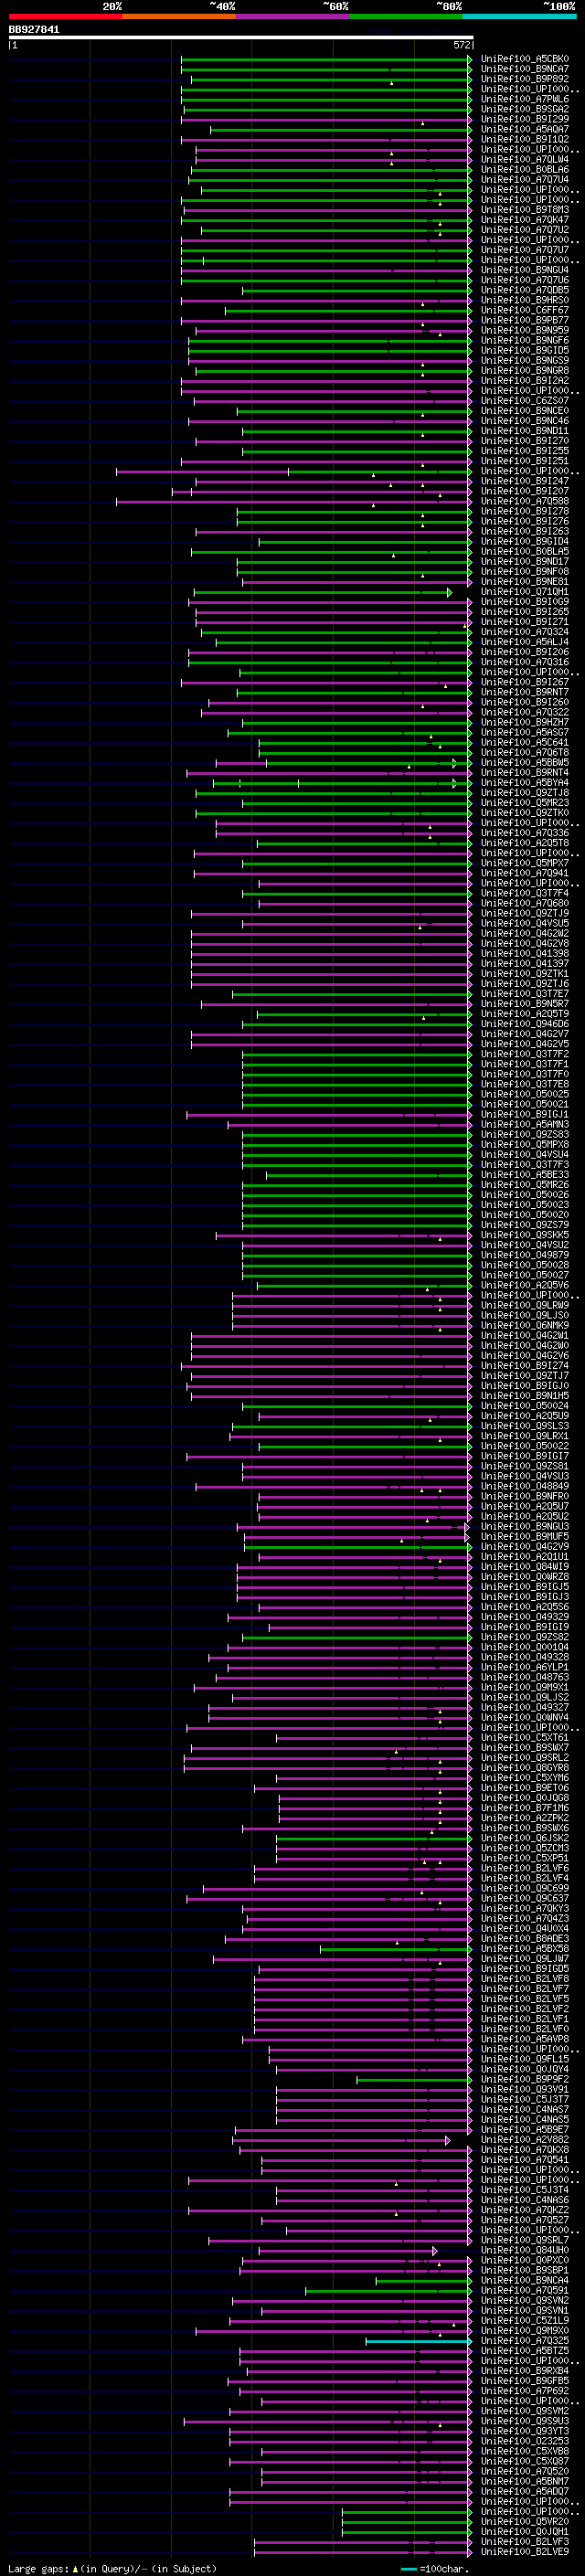Click the cyan ~100% identity legend bar
Viewport: 585px width, 2576px height.
[x=520, y=16]
